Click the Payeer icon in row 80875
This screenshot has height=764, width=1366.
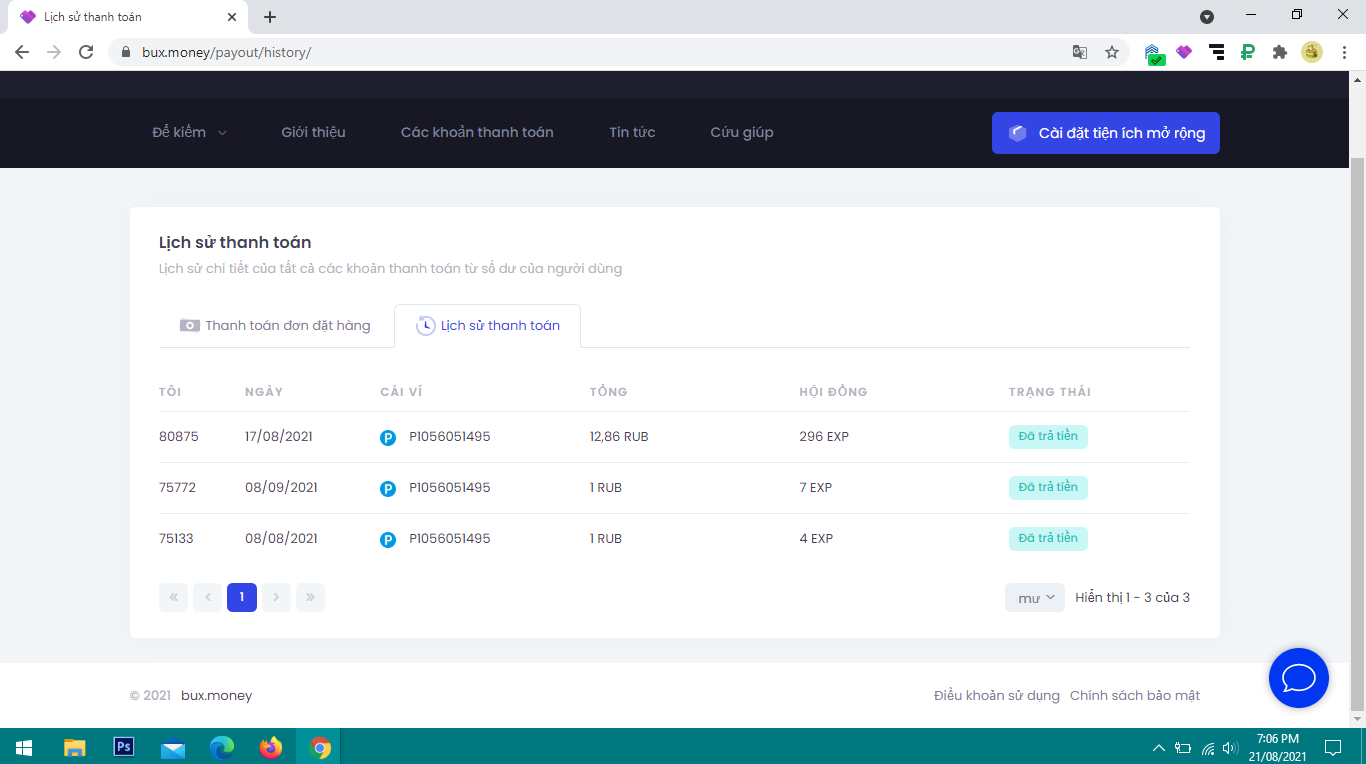pyautogui.click(x=388, y=437)
